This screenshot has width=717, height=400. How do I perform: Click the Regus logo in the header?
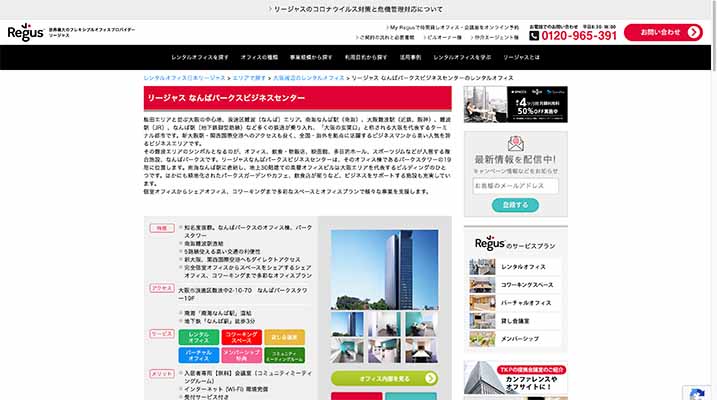coord(26,32)
